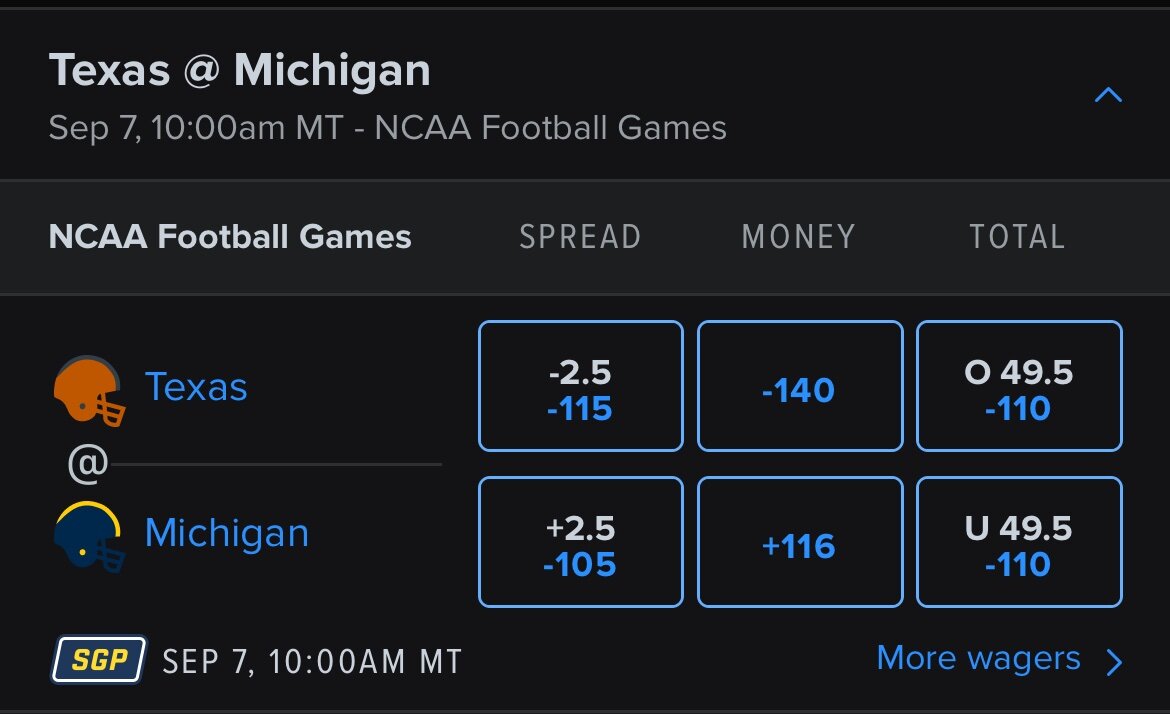Click the @ symbol between teams

pyautogui.click(x=88, y=464)
